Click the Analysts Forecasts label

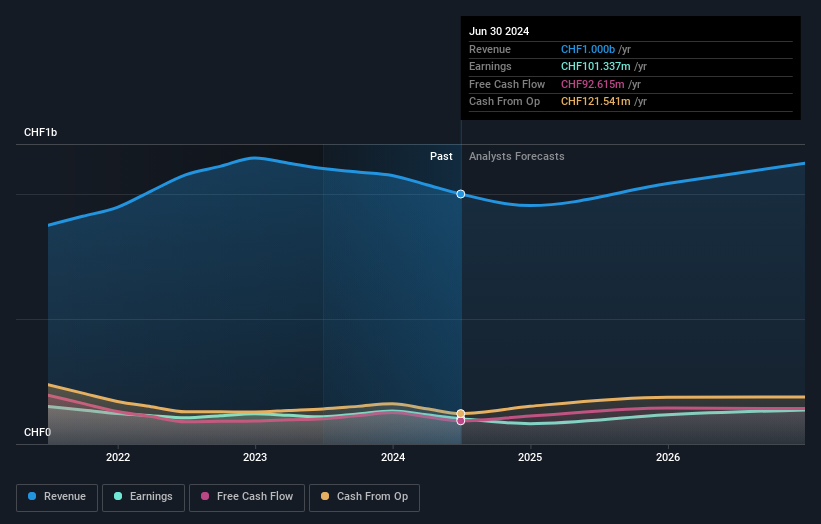516,157
